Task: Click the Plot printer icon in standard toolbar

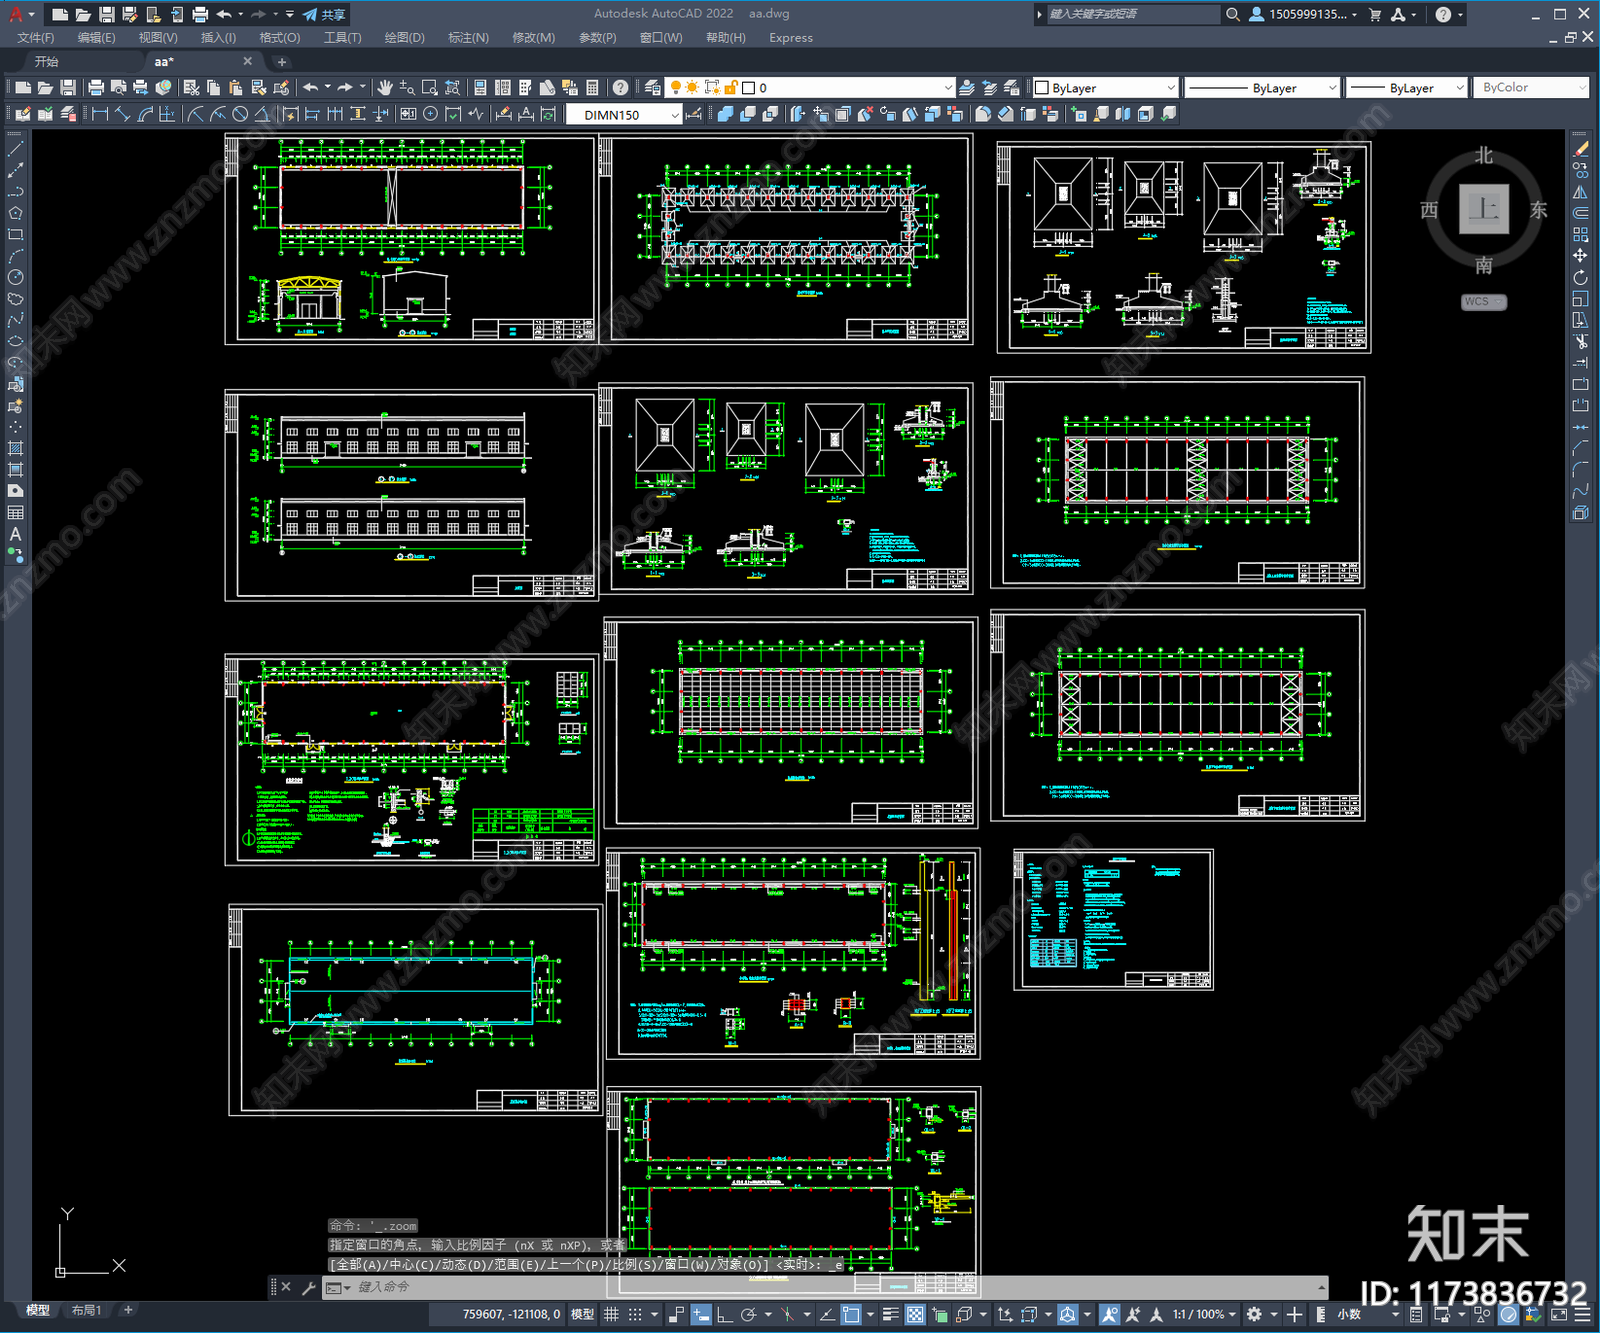Action: 96,88
